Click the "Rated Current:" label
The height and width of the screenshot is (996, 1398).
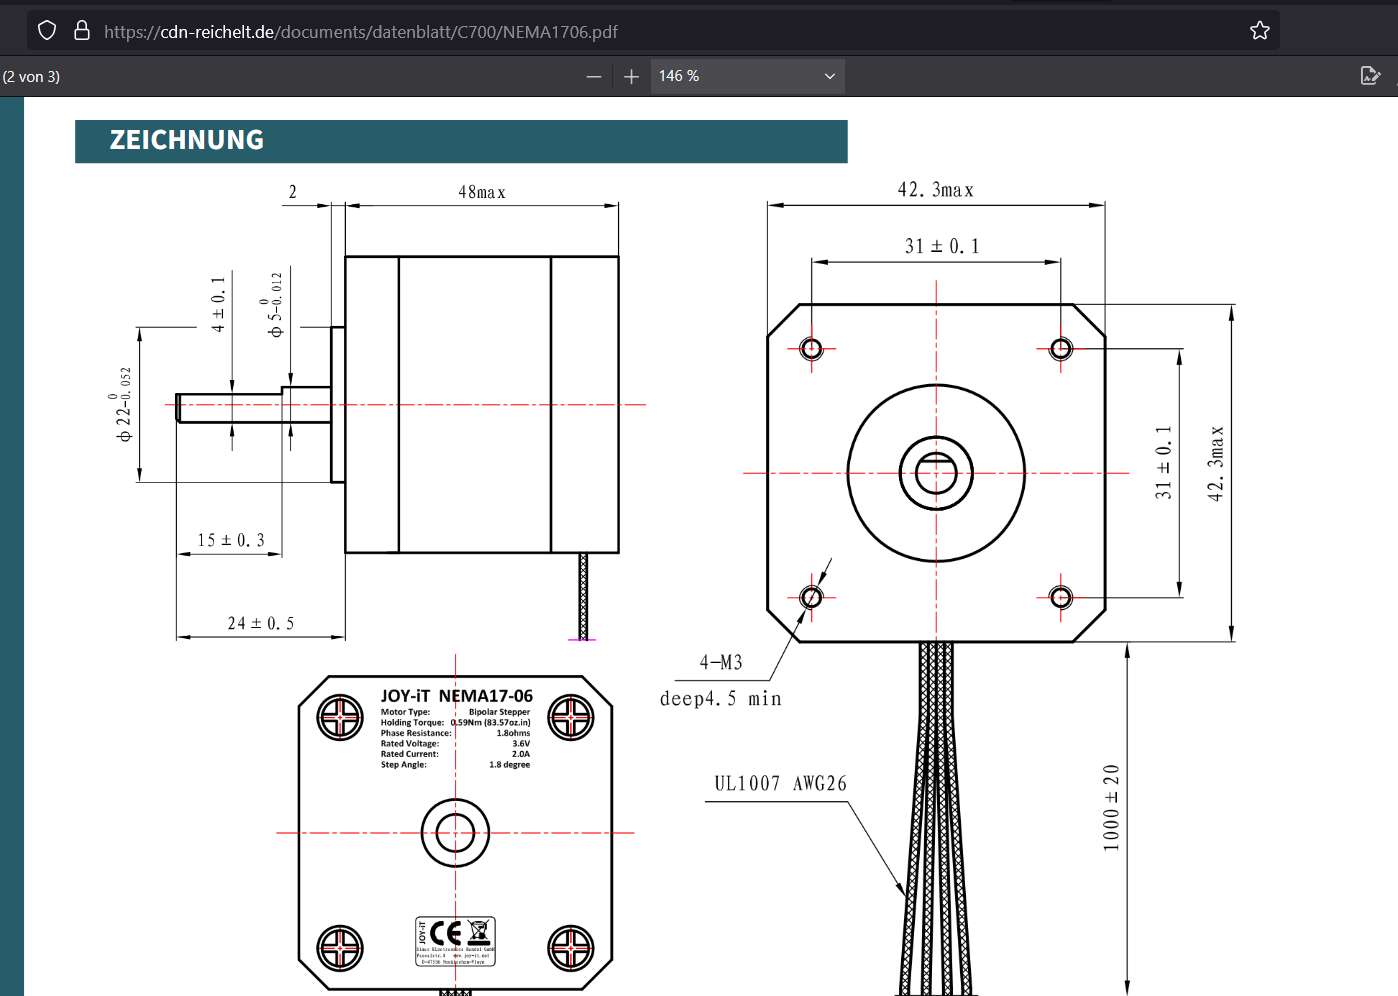(410, 754)
